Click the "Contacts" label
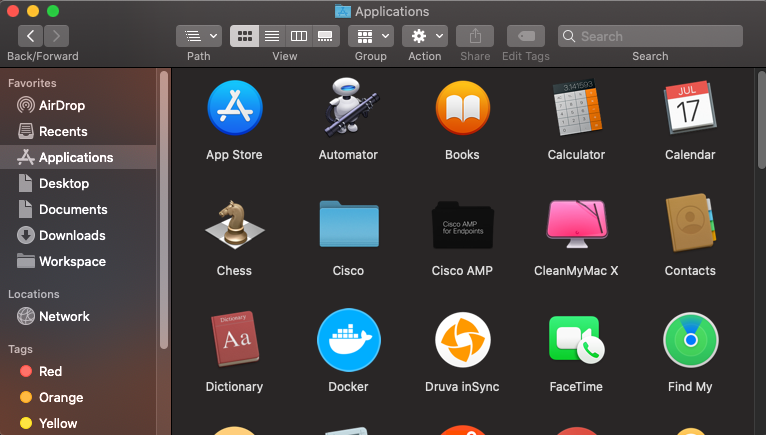Image resolution: width=766 pixels, height=435 pixels. (x=690, y=270)
